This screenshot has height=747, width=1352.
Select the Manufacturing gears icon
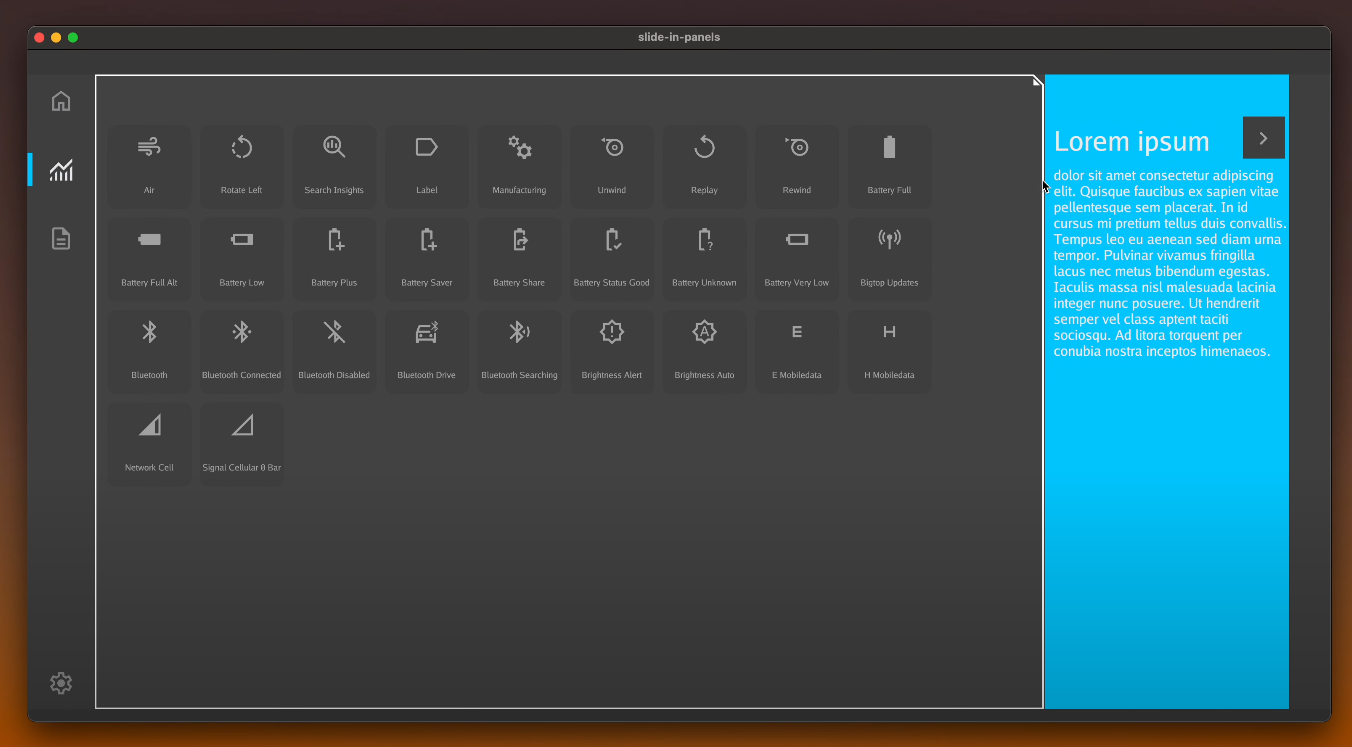pos(519,147)
